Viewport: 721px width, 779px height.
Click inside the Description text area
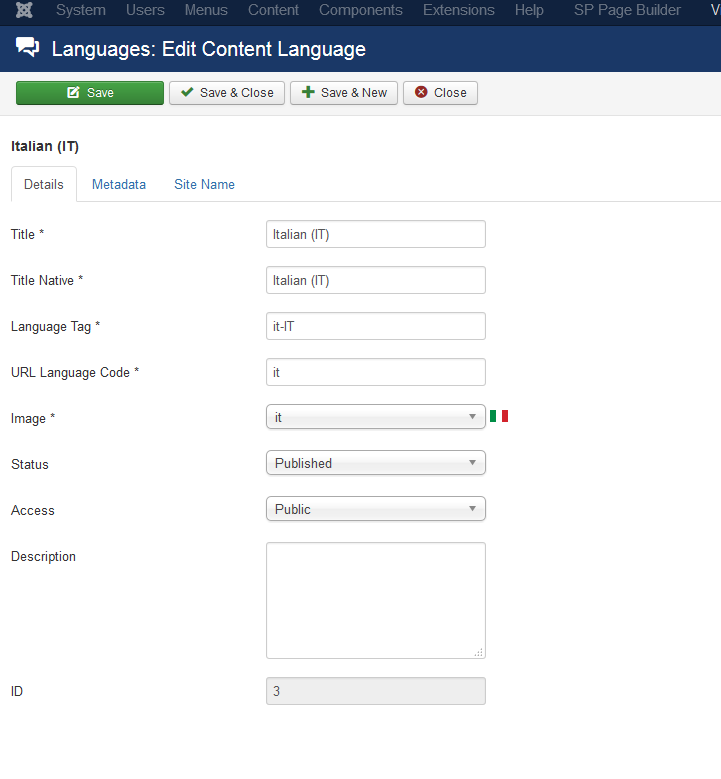click(x=375, y=600)
